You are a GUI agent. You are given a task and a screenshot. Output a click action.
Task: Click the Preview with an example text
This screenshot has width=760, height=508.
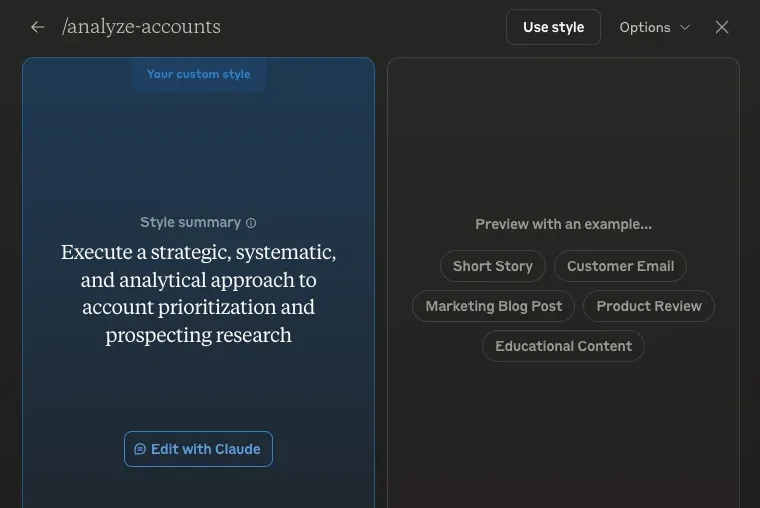(563, 224)
